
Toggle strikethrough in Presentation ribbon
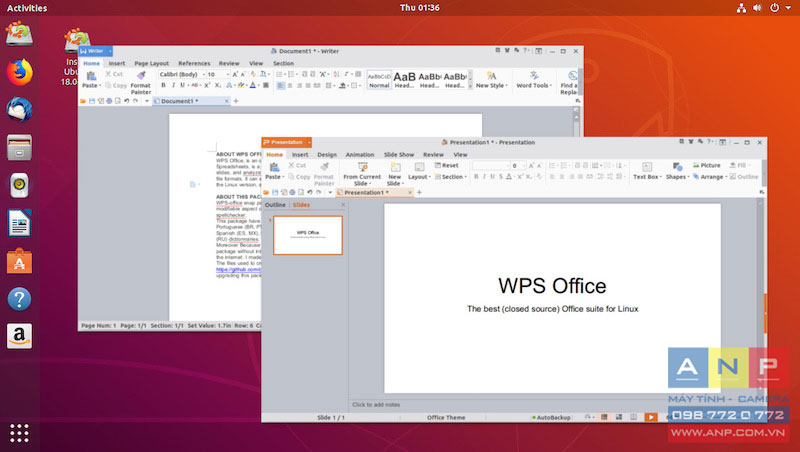501,177
